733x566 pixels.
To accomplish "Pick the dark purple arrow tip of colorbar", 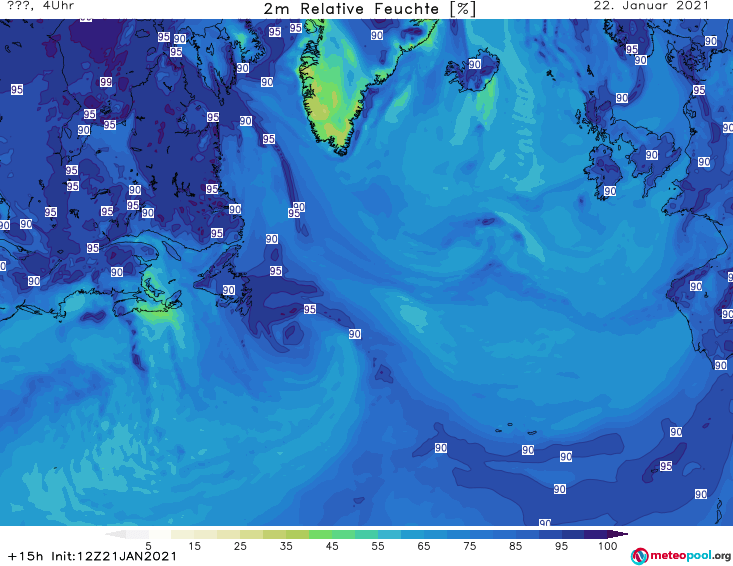I will point(618,534).
